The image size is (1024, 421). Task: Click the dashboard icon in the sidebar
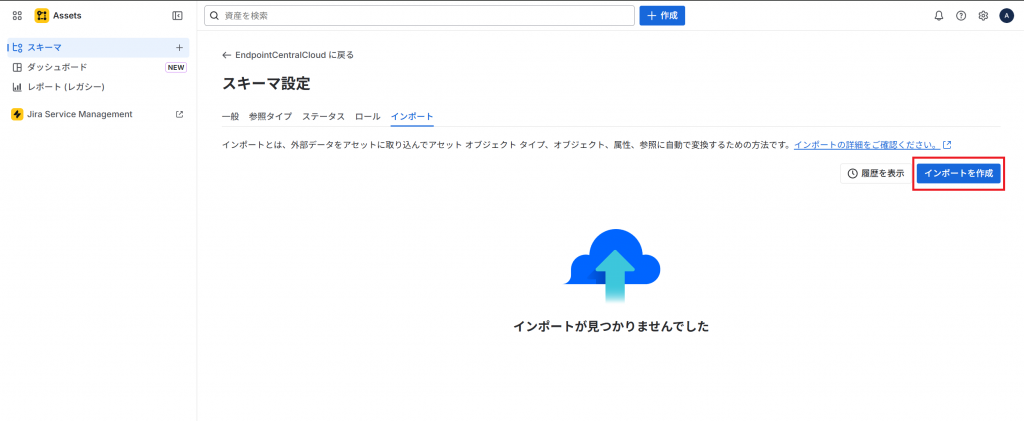[18, 67]
